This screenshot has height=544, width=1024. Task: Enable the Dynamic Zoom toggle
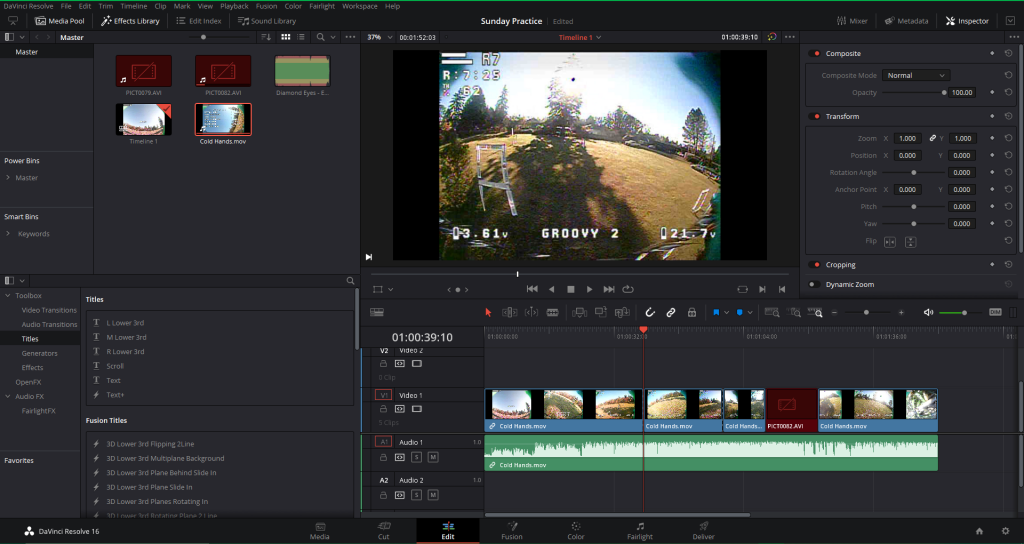tap(814, 284)
